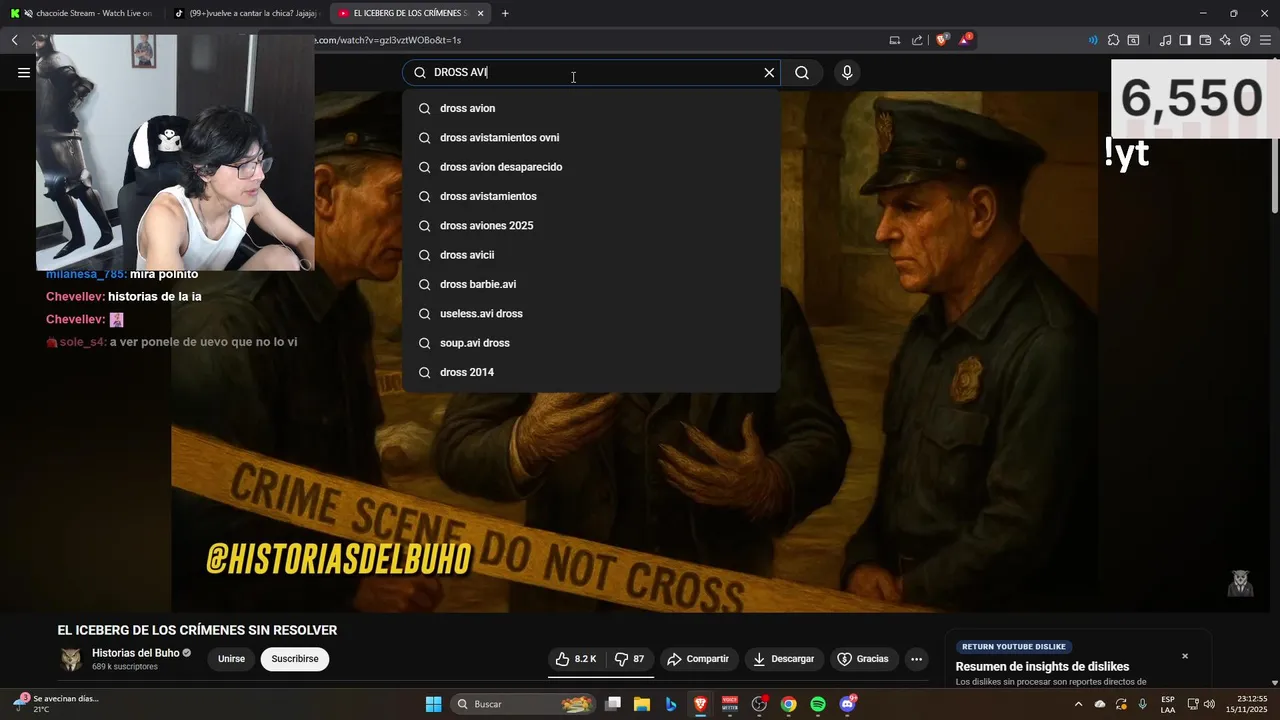Open the more actions ellipsis button

(x=916, y=659)
